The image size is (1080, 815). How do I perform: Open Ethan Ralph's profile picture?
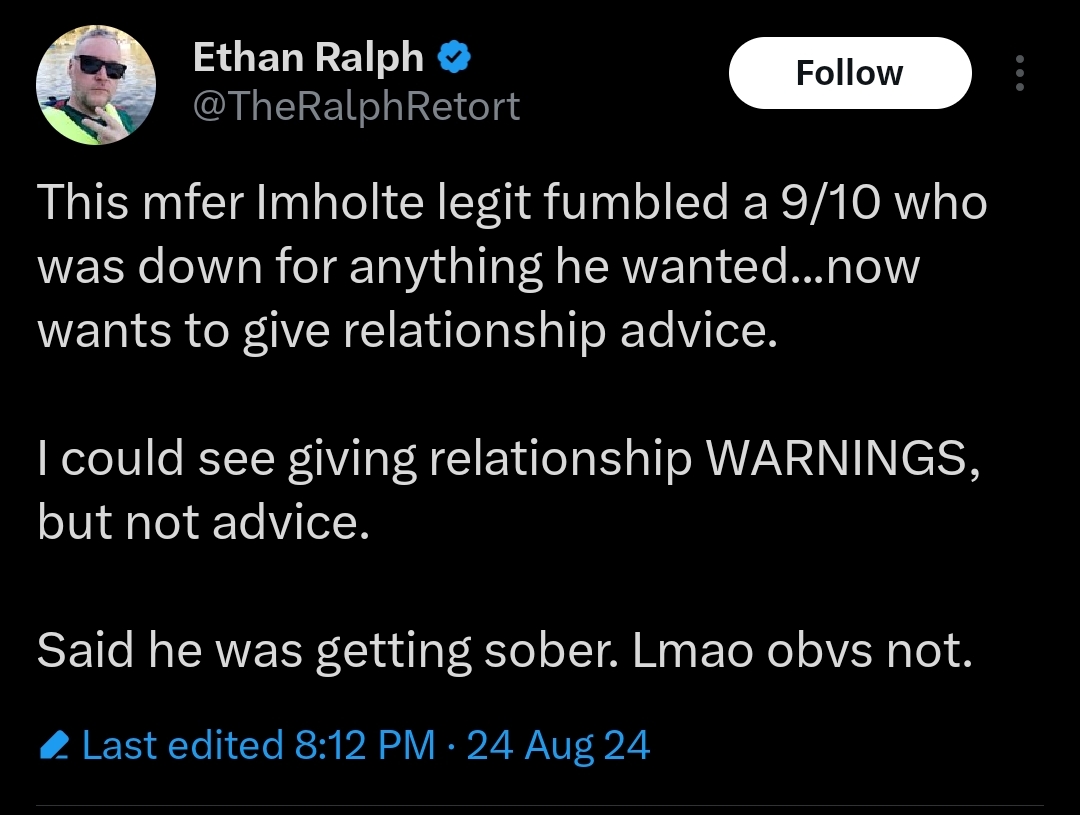pos(96,85)
